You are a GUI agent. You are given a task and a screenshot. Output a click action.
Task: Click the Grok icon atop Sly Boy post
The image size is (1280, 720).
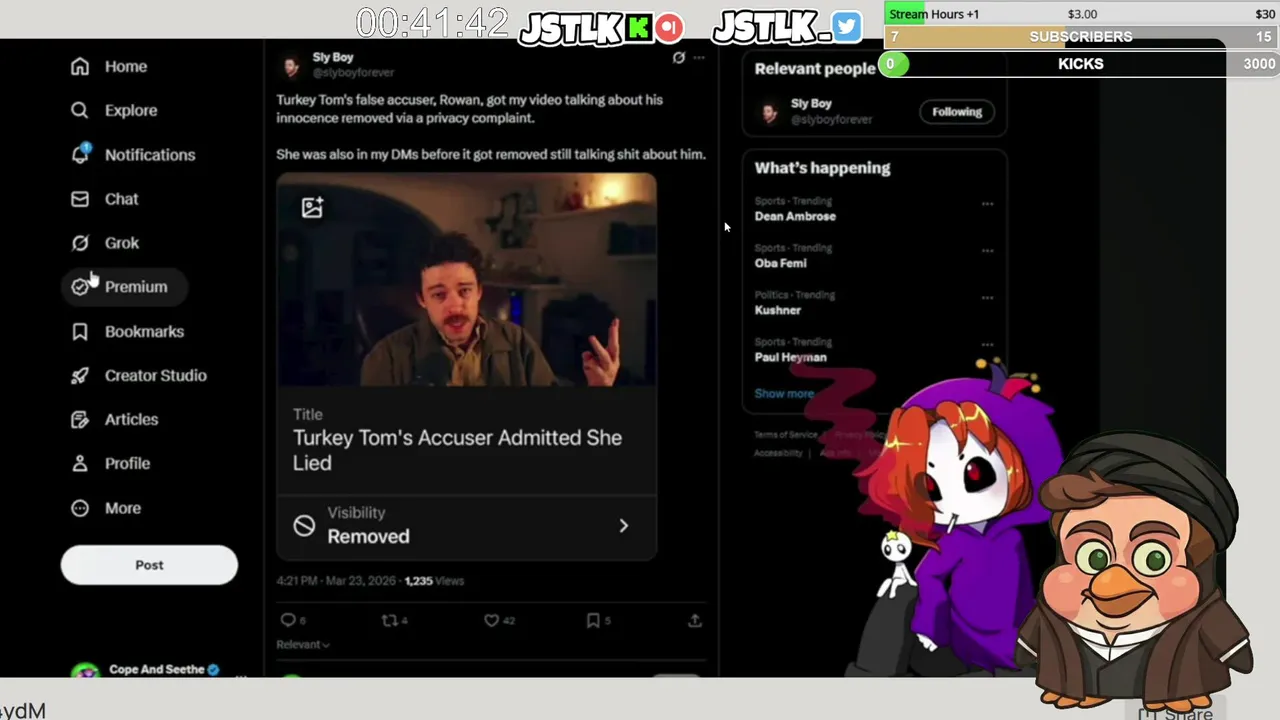[678, 58]
